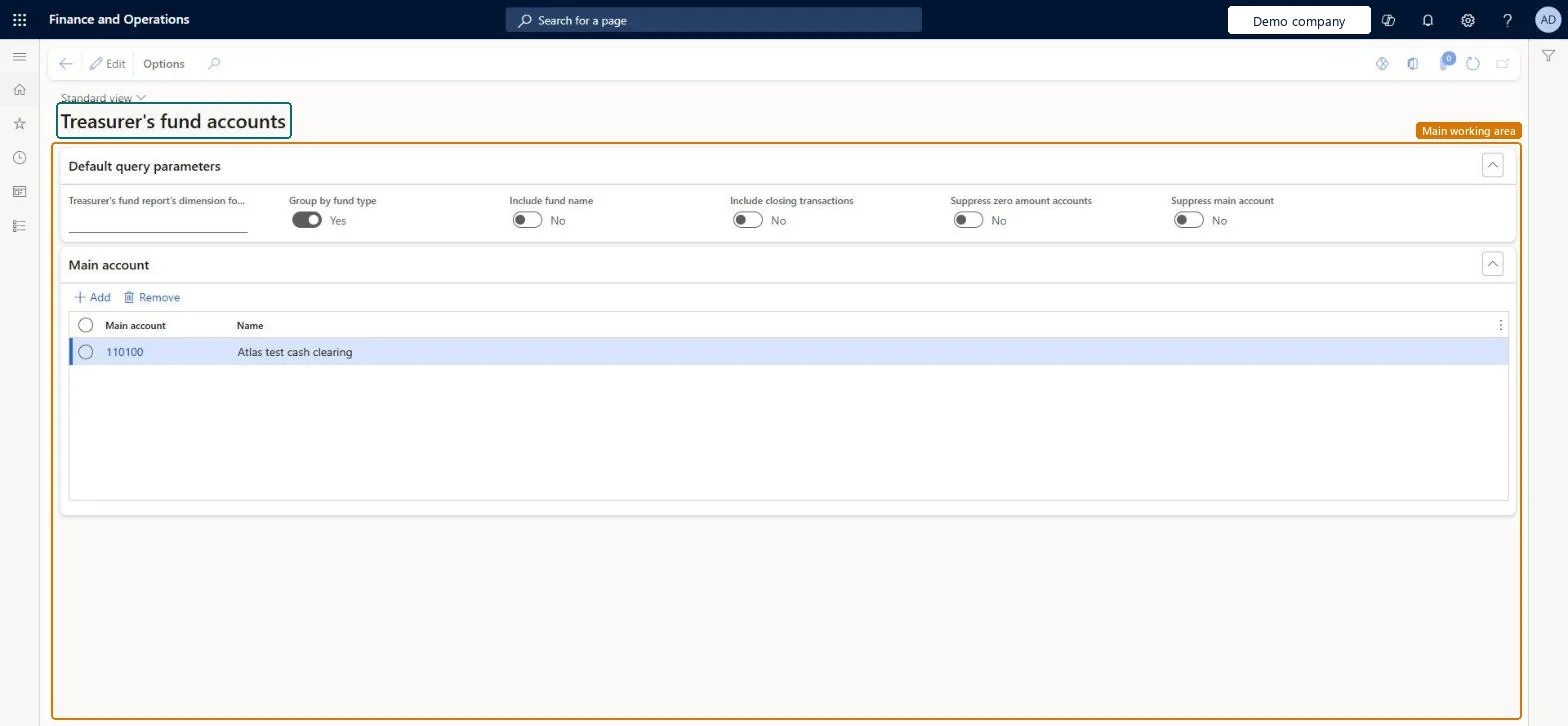1568x726 pixels.
Task: Enable Suppress zero amount accounts toggle
Action: pyautogui.click(x=968, y=220)
